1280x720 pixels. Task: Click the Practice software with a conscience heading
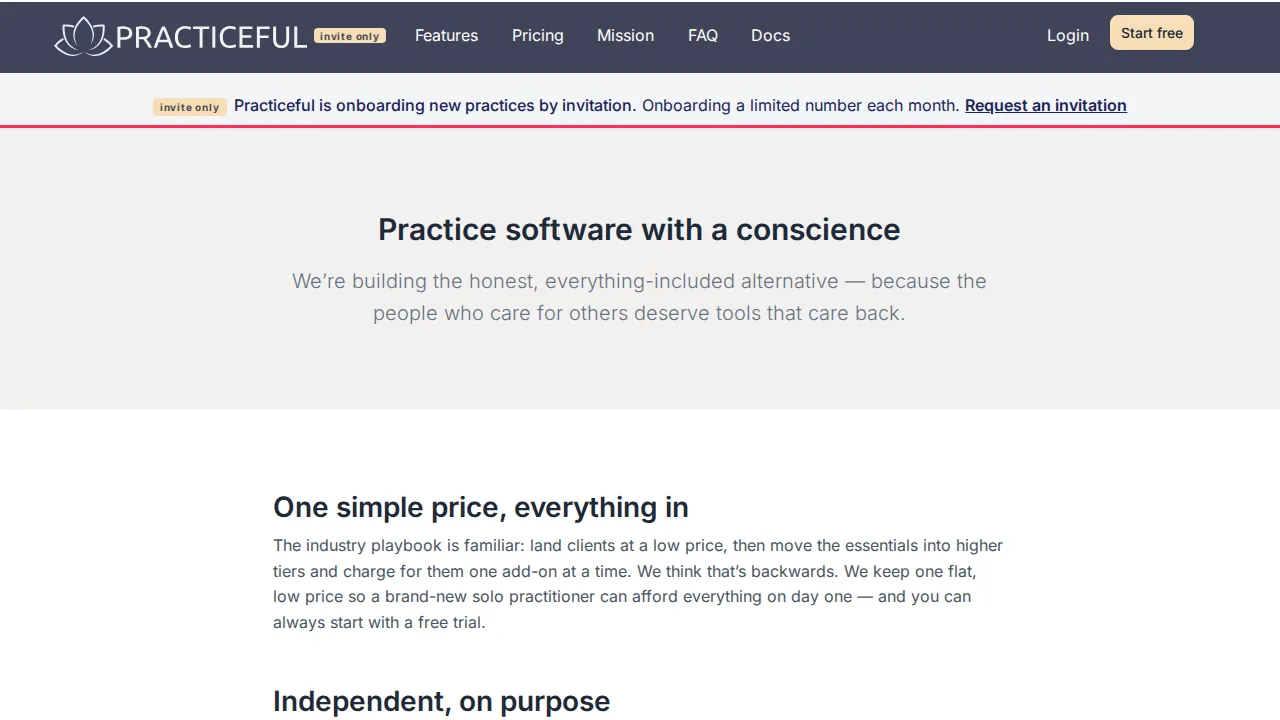point(639,229)
